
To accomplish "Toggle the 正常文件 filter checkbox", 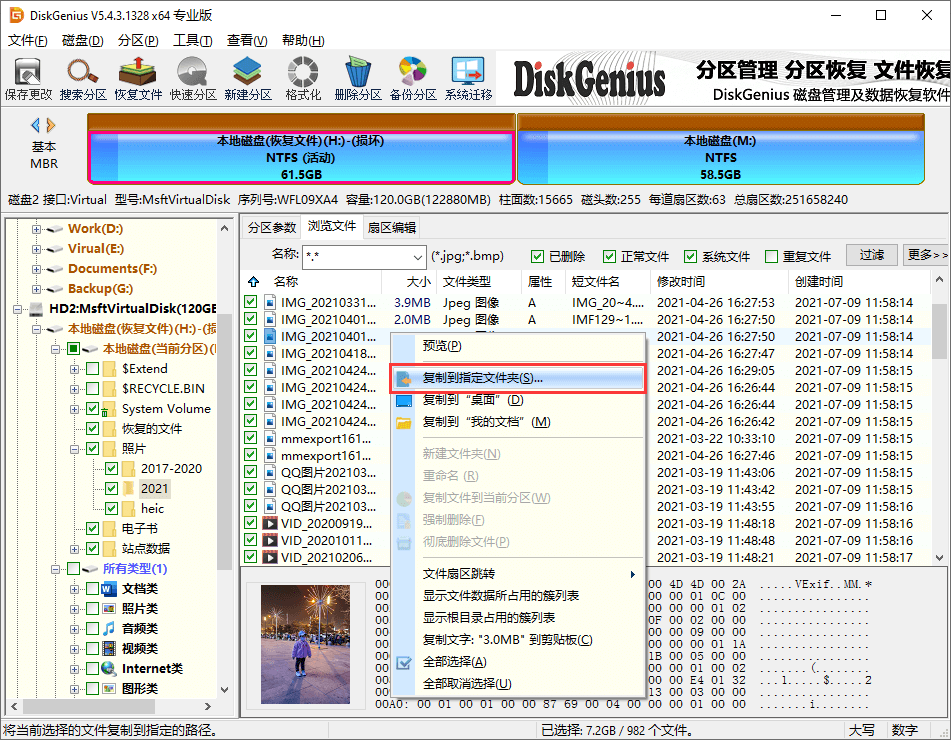I will (x=610, y=257).
